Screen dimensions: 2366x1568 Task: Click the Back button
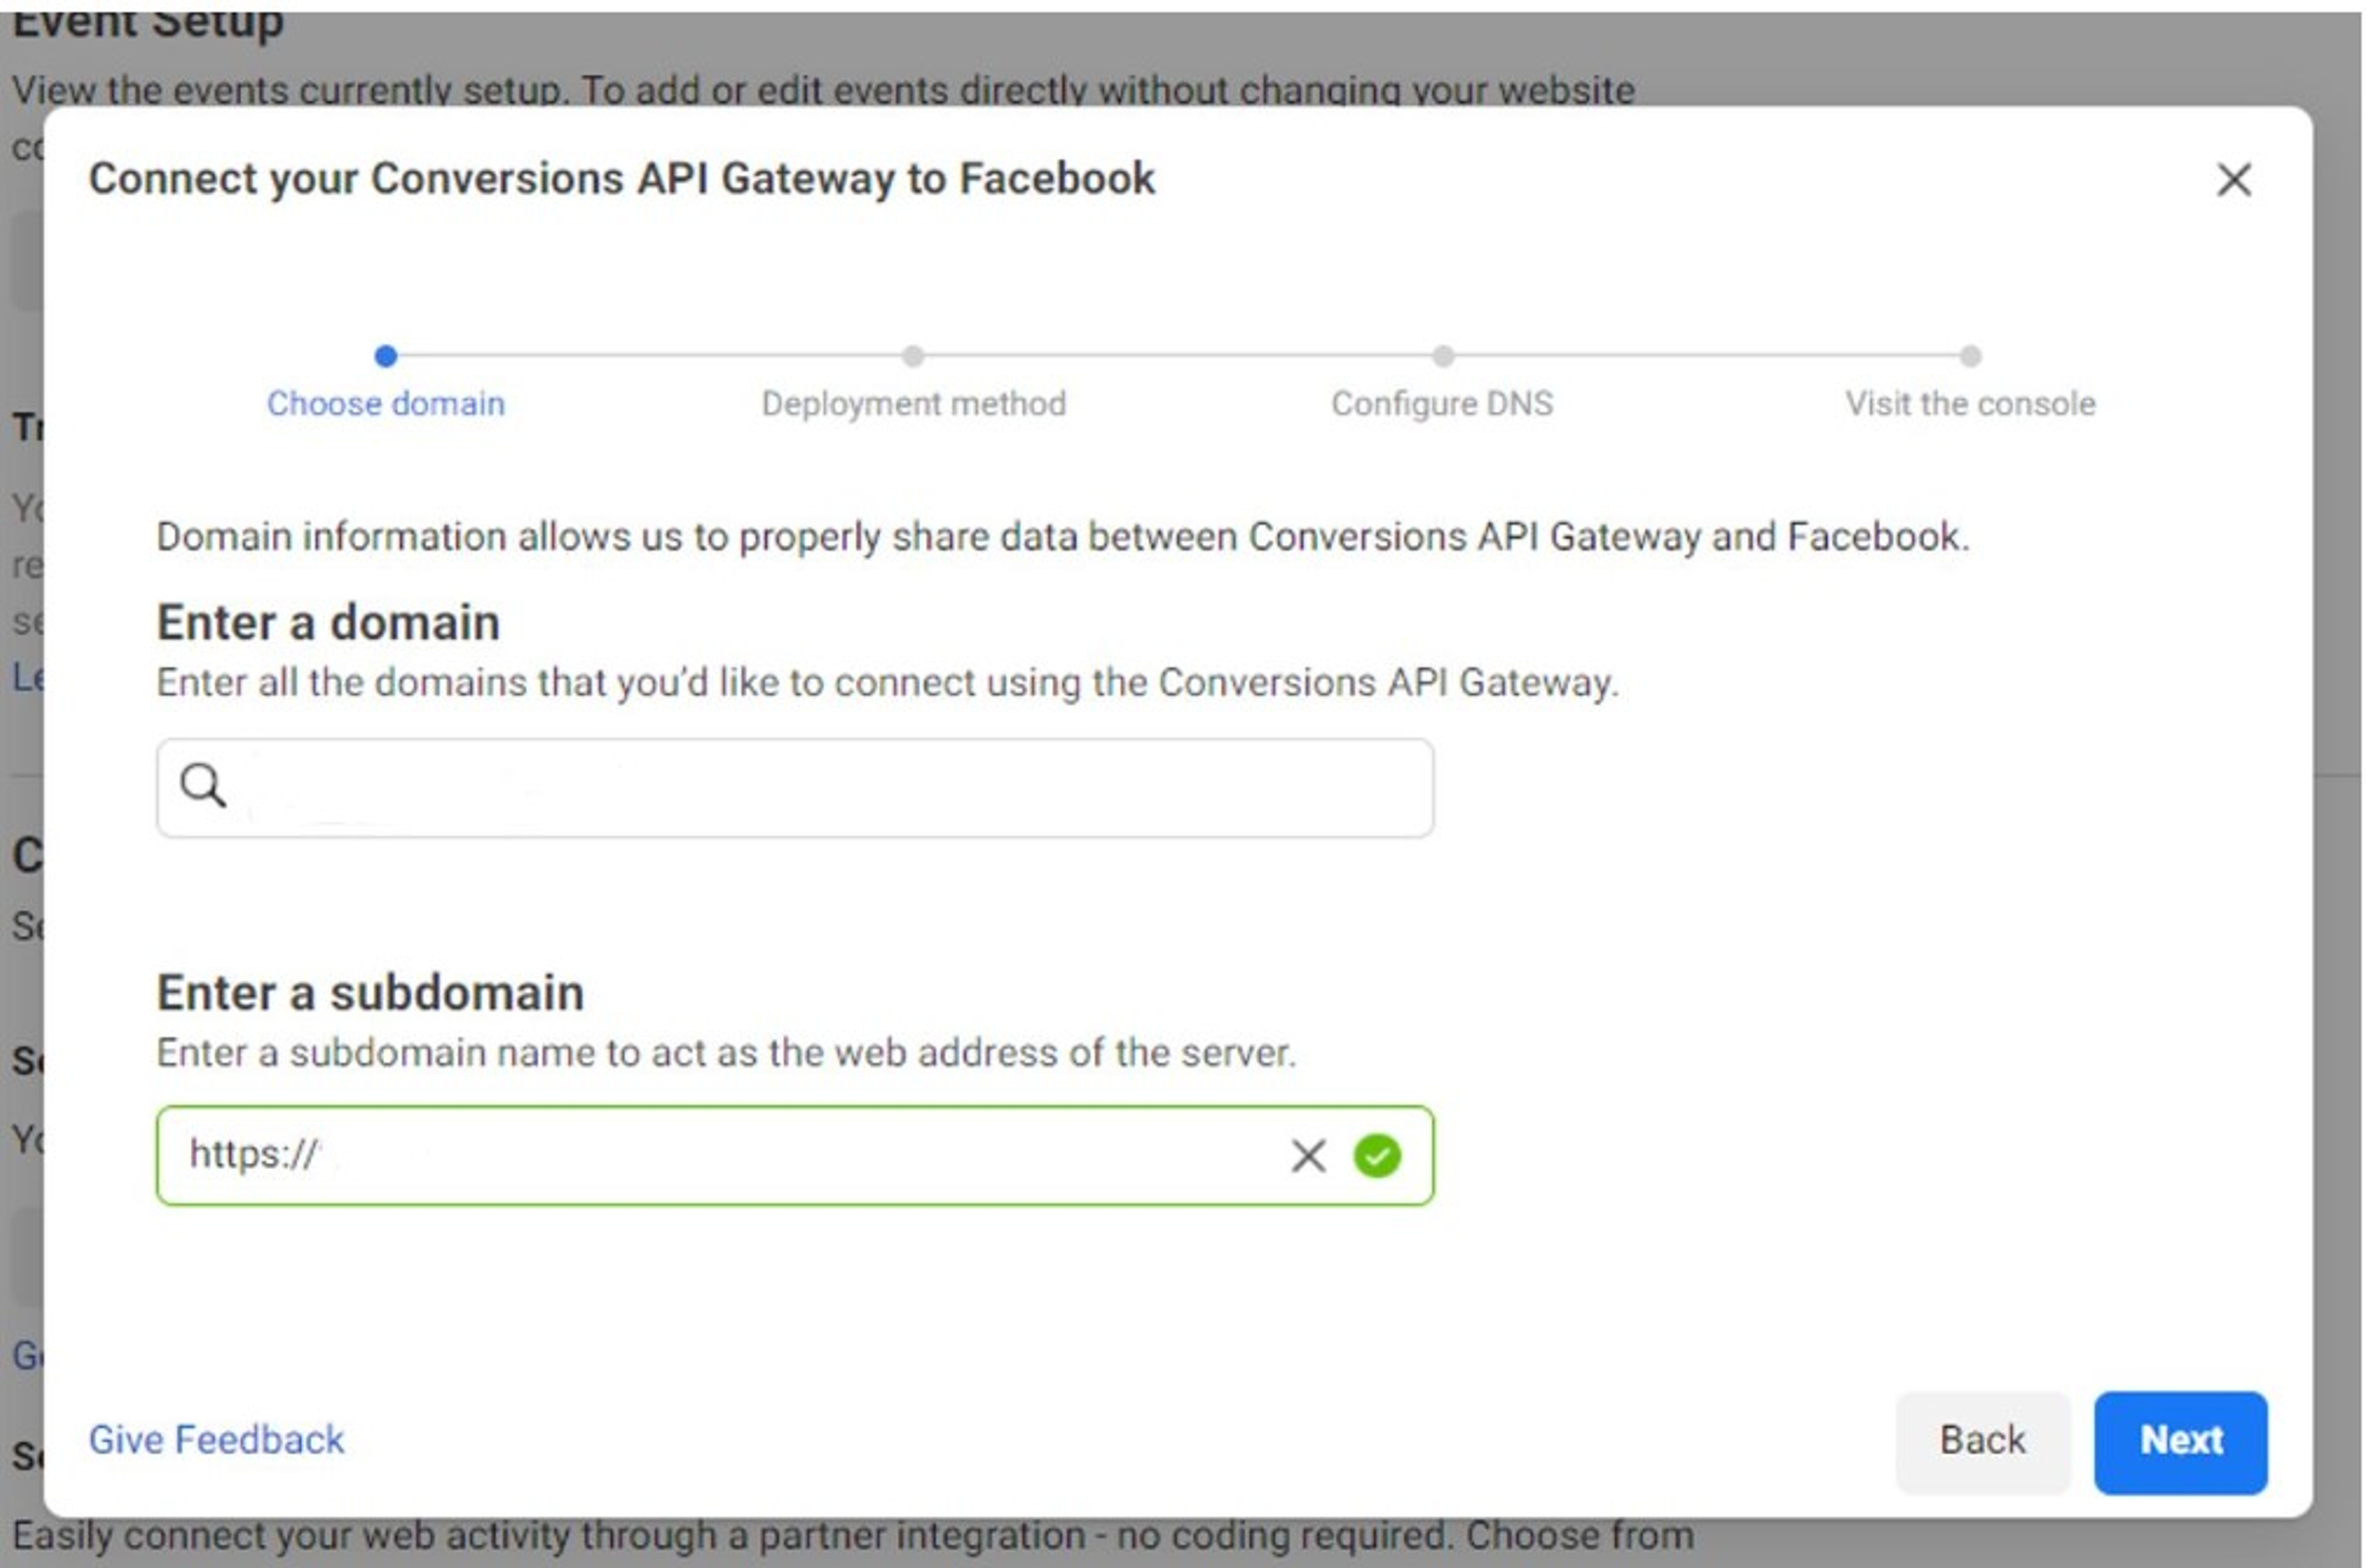click(1983, 1442)
